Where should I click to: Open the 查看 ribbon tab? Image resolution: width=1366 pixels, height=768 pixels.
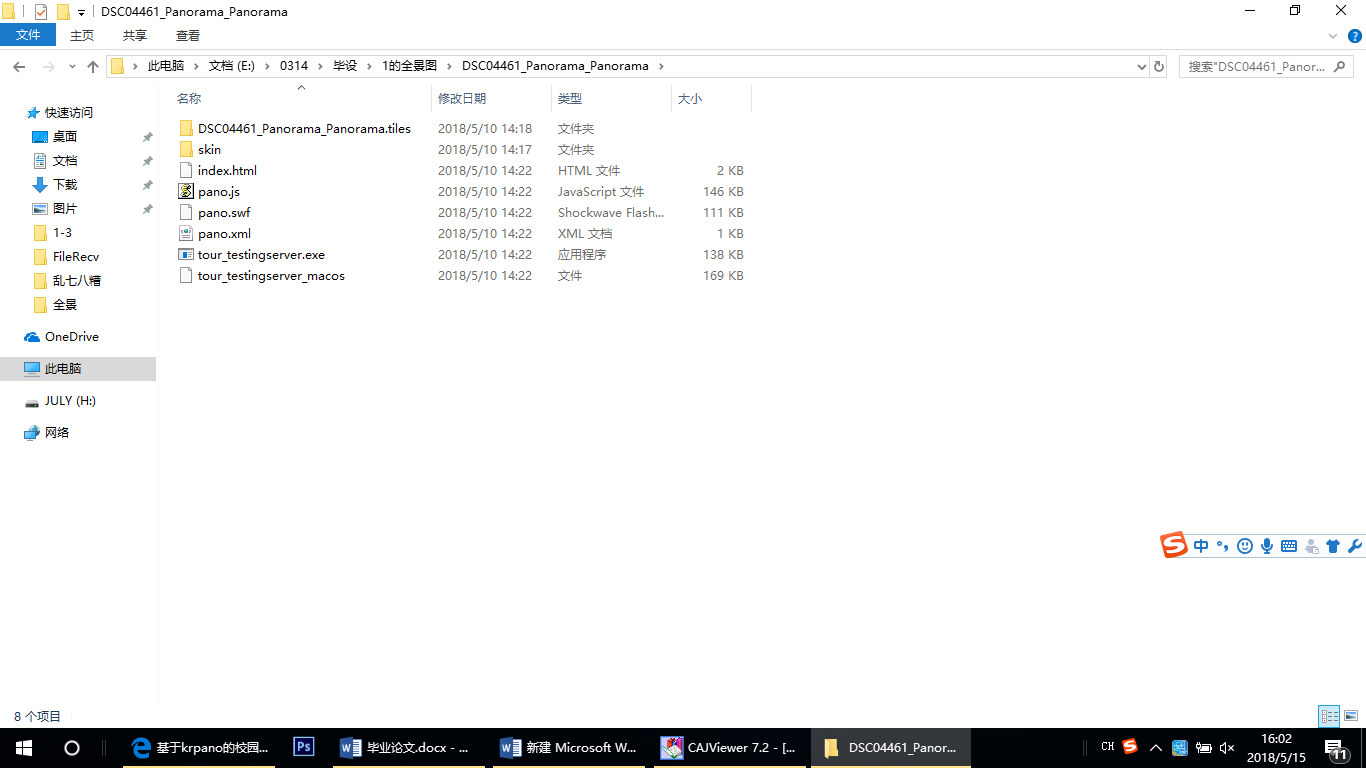[188, 35]
